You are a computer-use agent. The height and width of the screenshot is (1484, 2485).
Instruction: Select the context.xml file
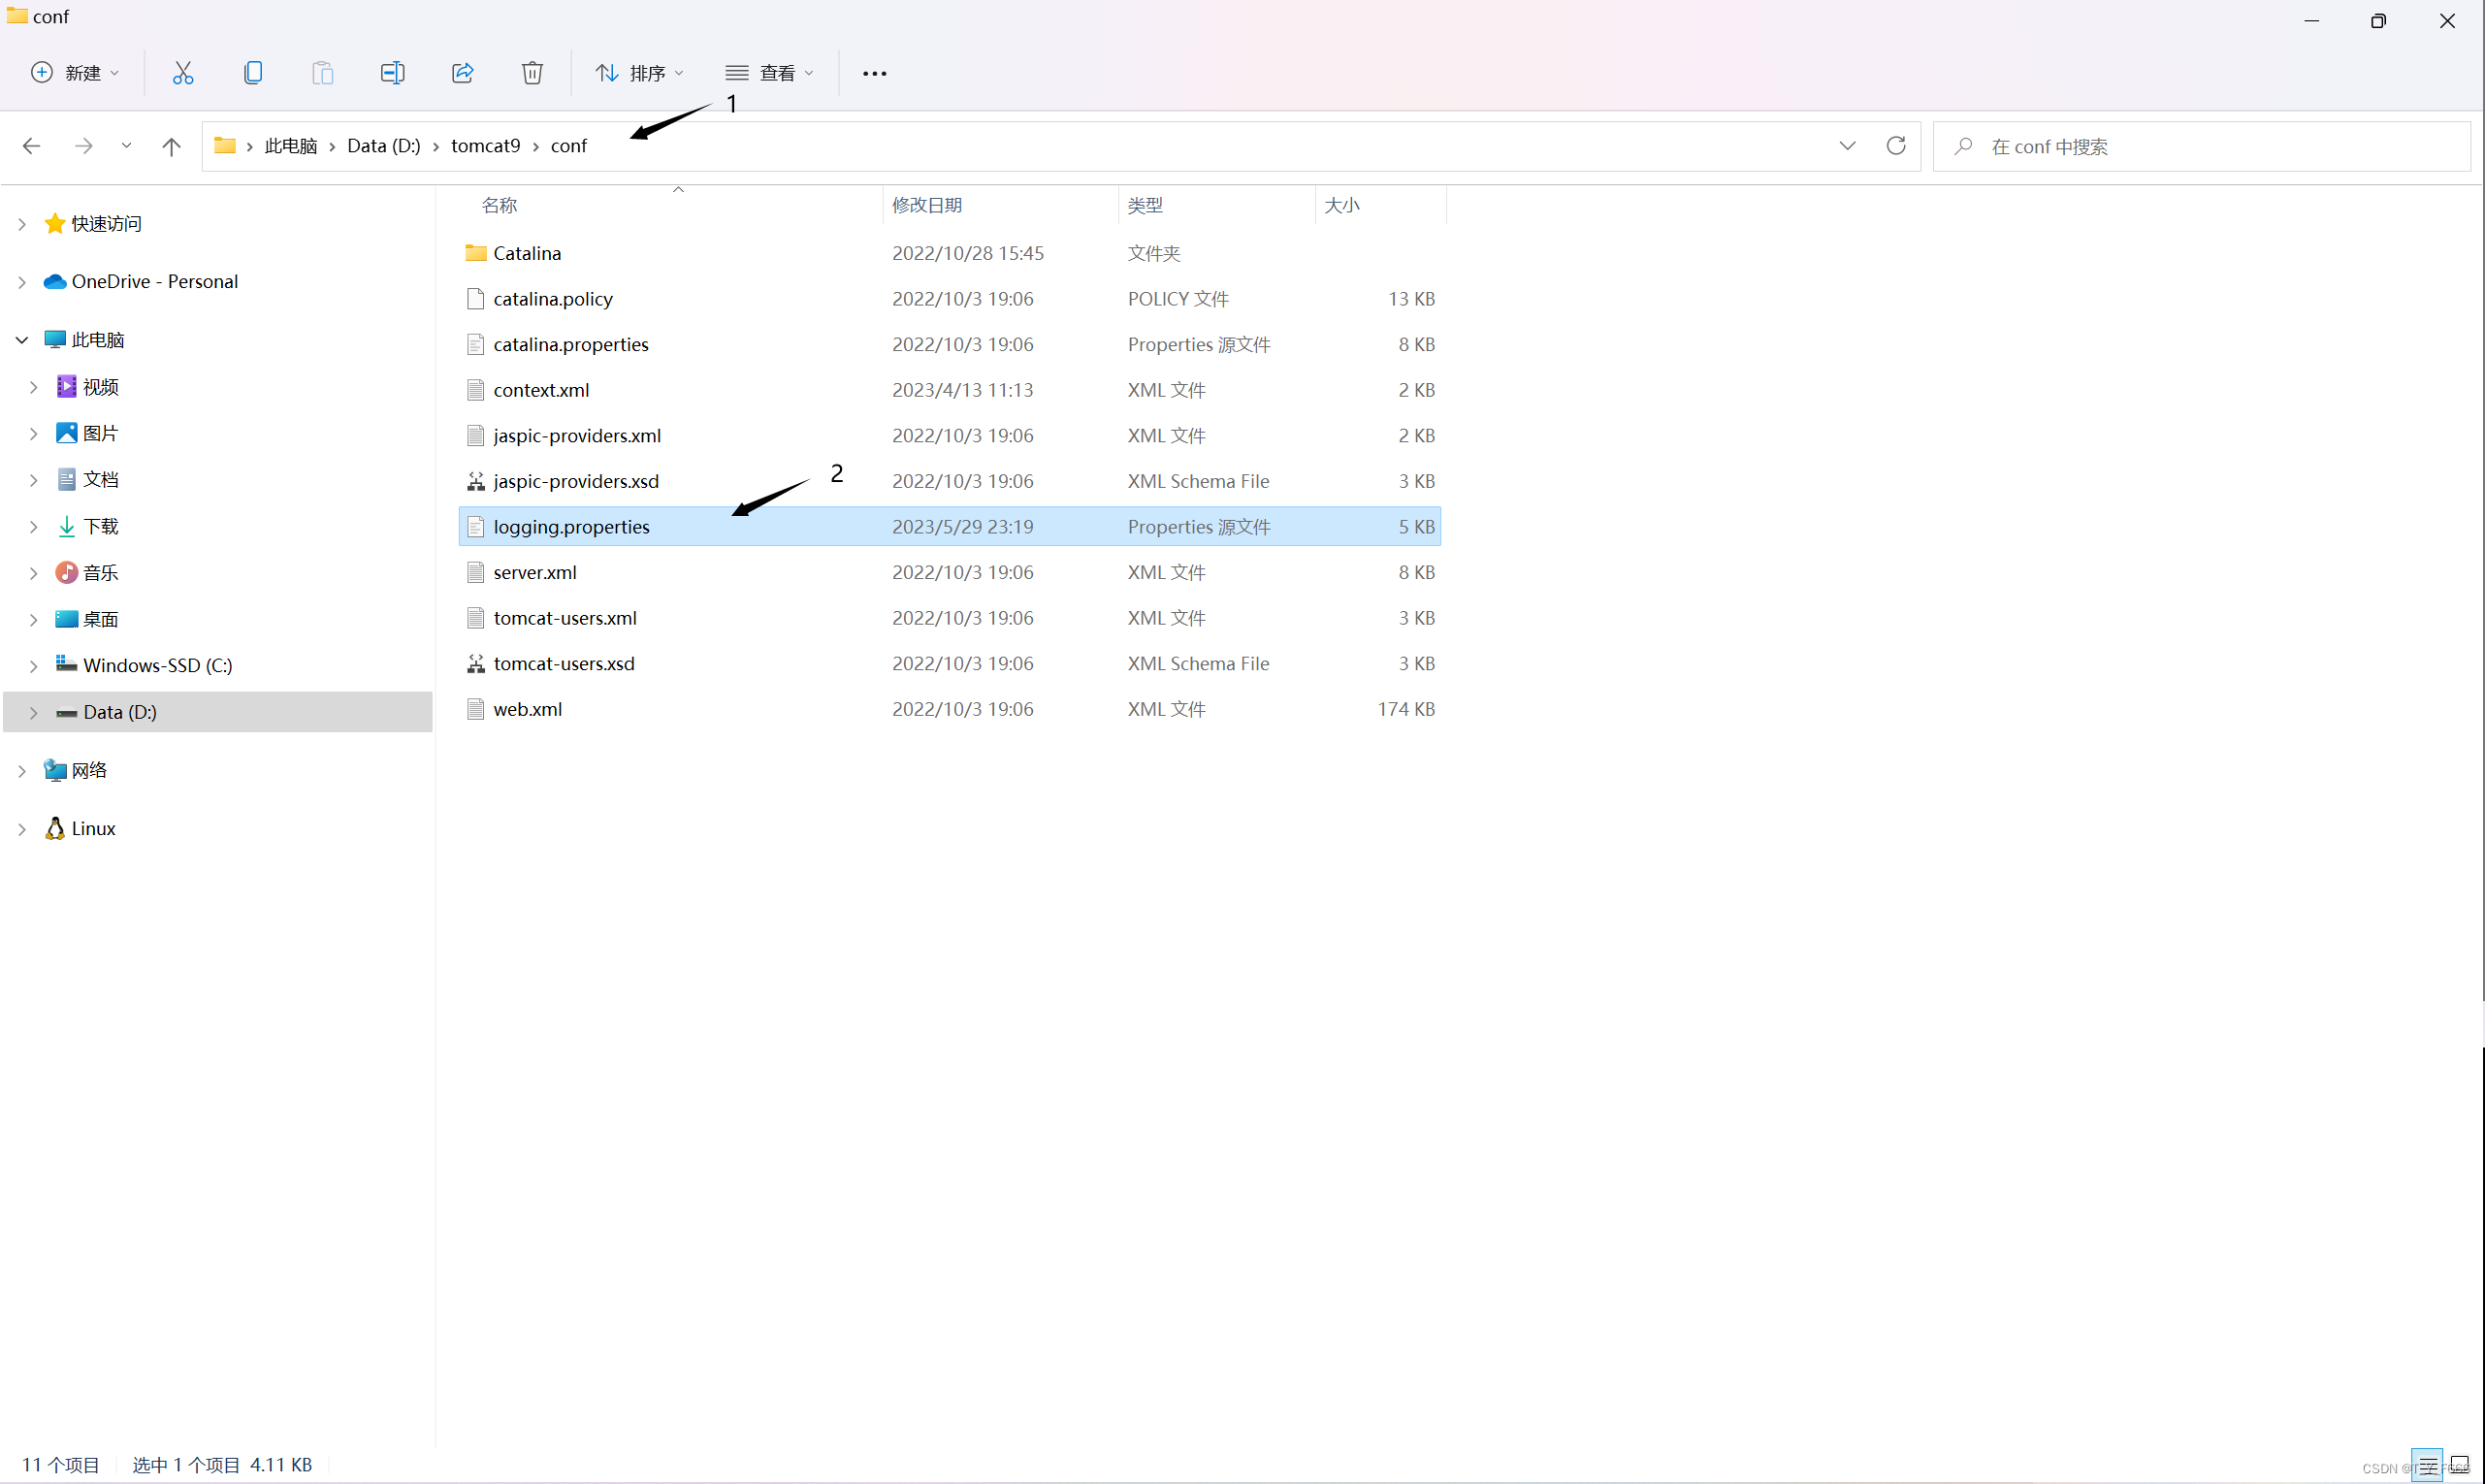tap(950, 390)
